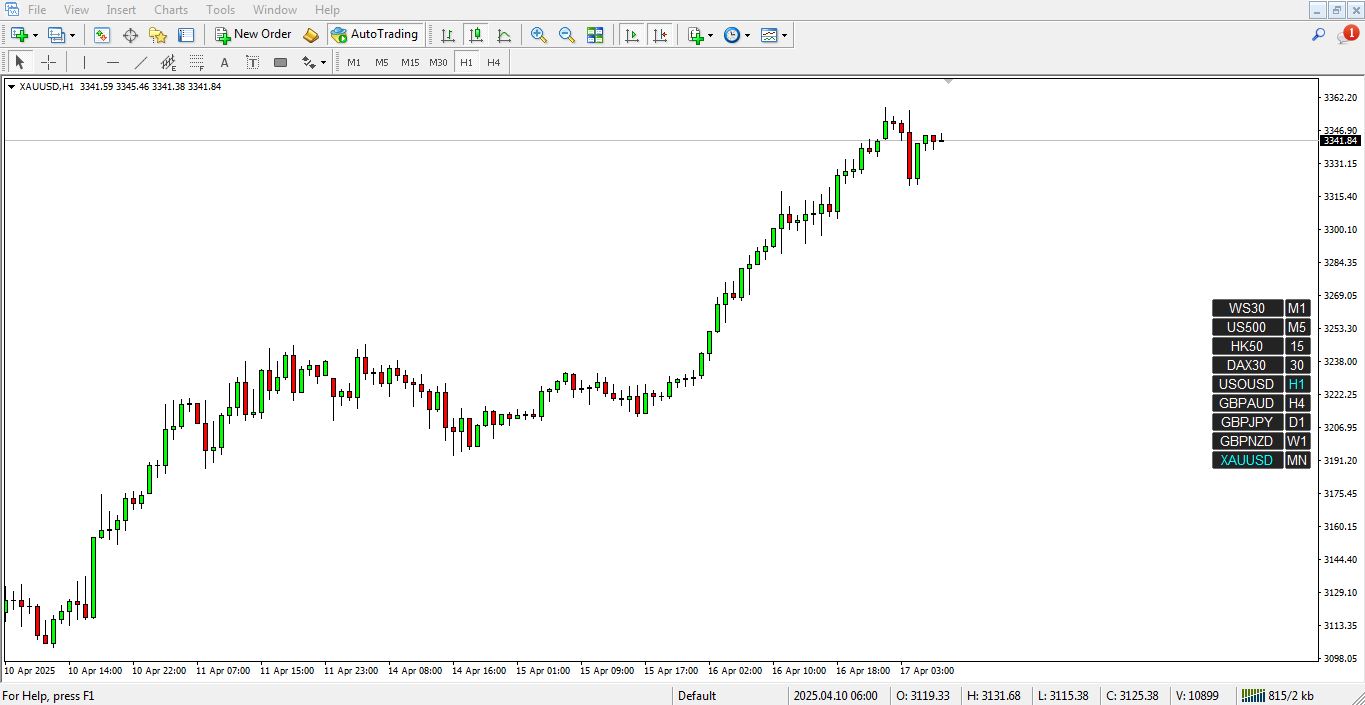Select the Equidistant Channel tool
This screenshot has width=1365, height=705.
[169, 62]
